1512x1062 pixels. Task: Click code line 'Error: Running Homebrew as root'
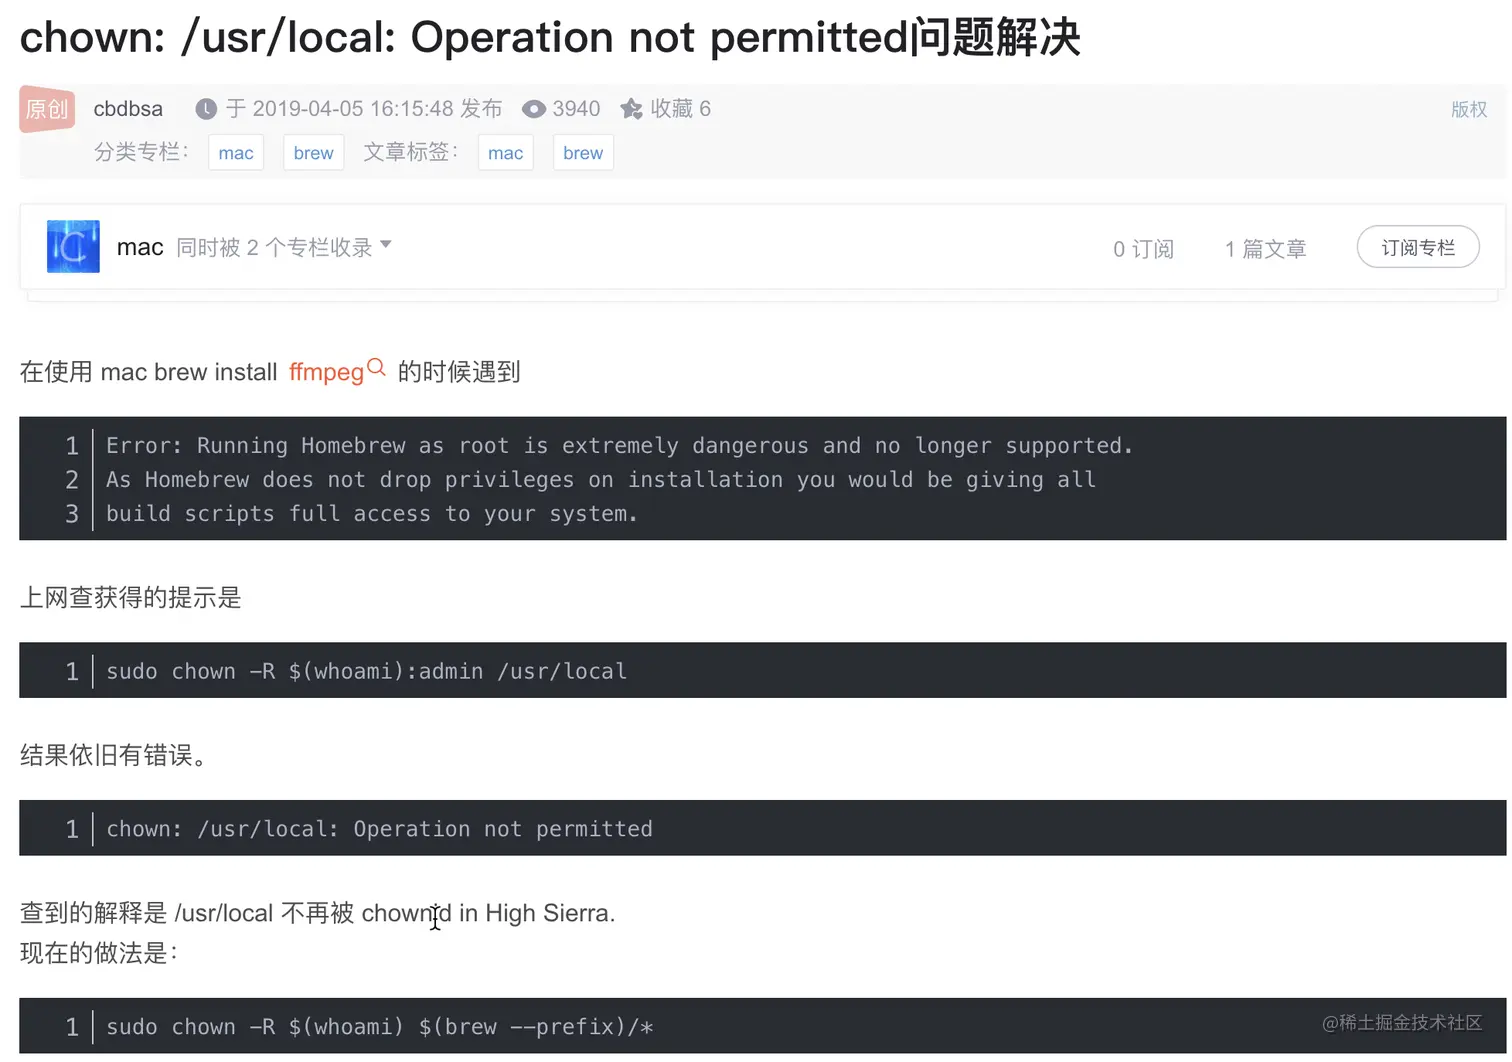(620, 445)
